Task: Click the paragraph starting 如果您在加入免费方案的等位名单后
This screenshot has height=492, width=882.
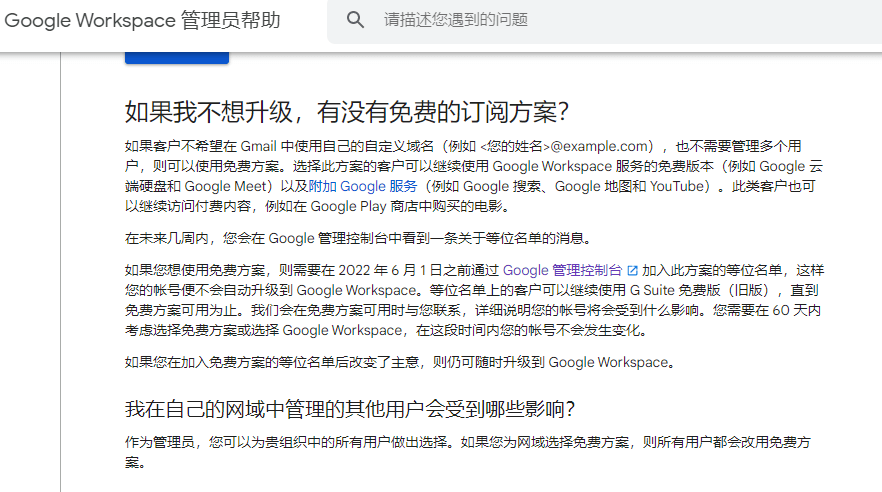Action: coord(400,361)
